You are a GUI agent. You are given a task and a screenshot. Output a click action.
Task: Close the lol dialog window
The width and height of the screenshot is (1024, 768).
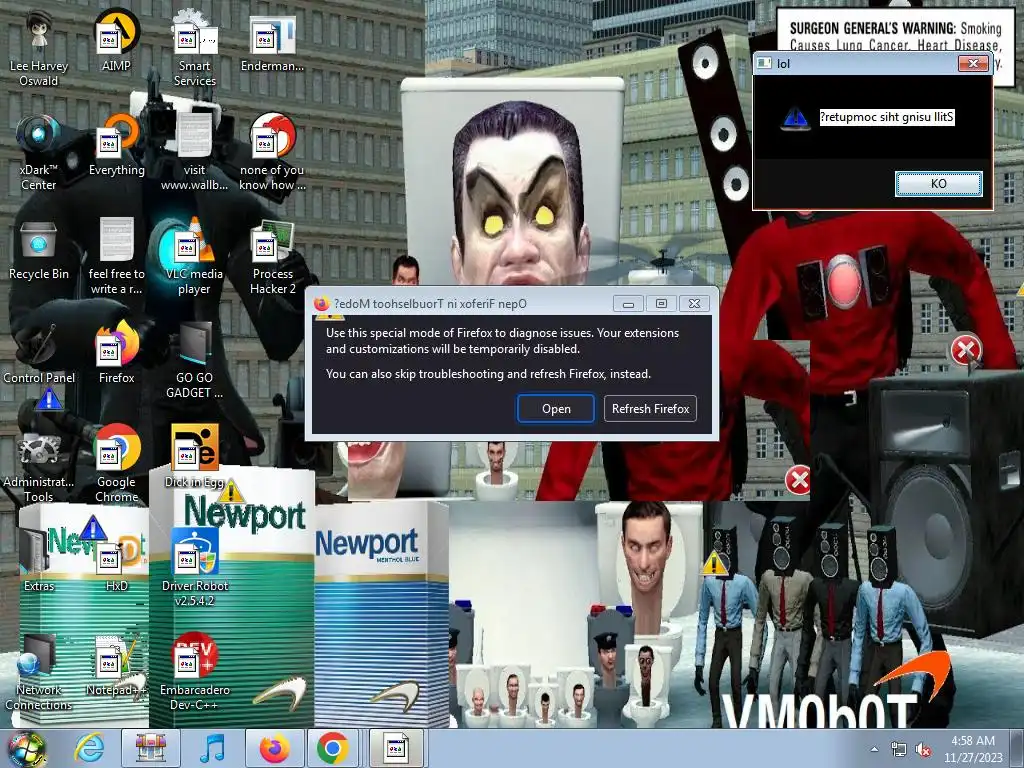point(973,63)
